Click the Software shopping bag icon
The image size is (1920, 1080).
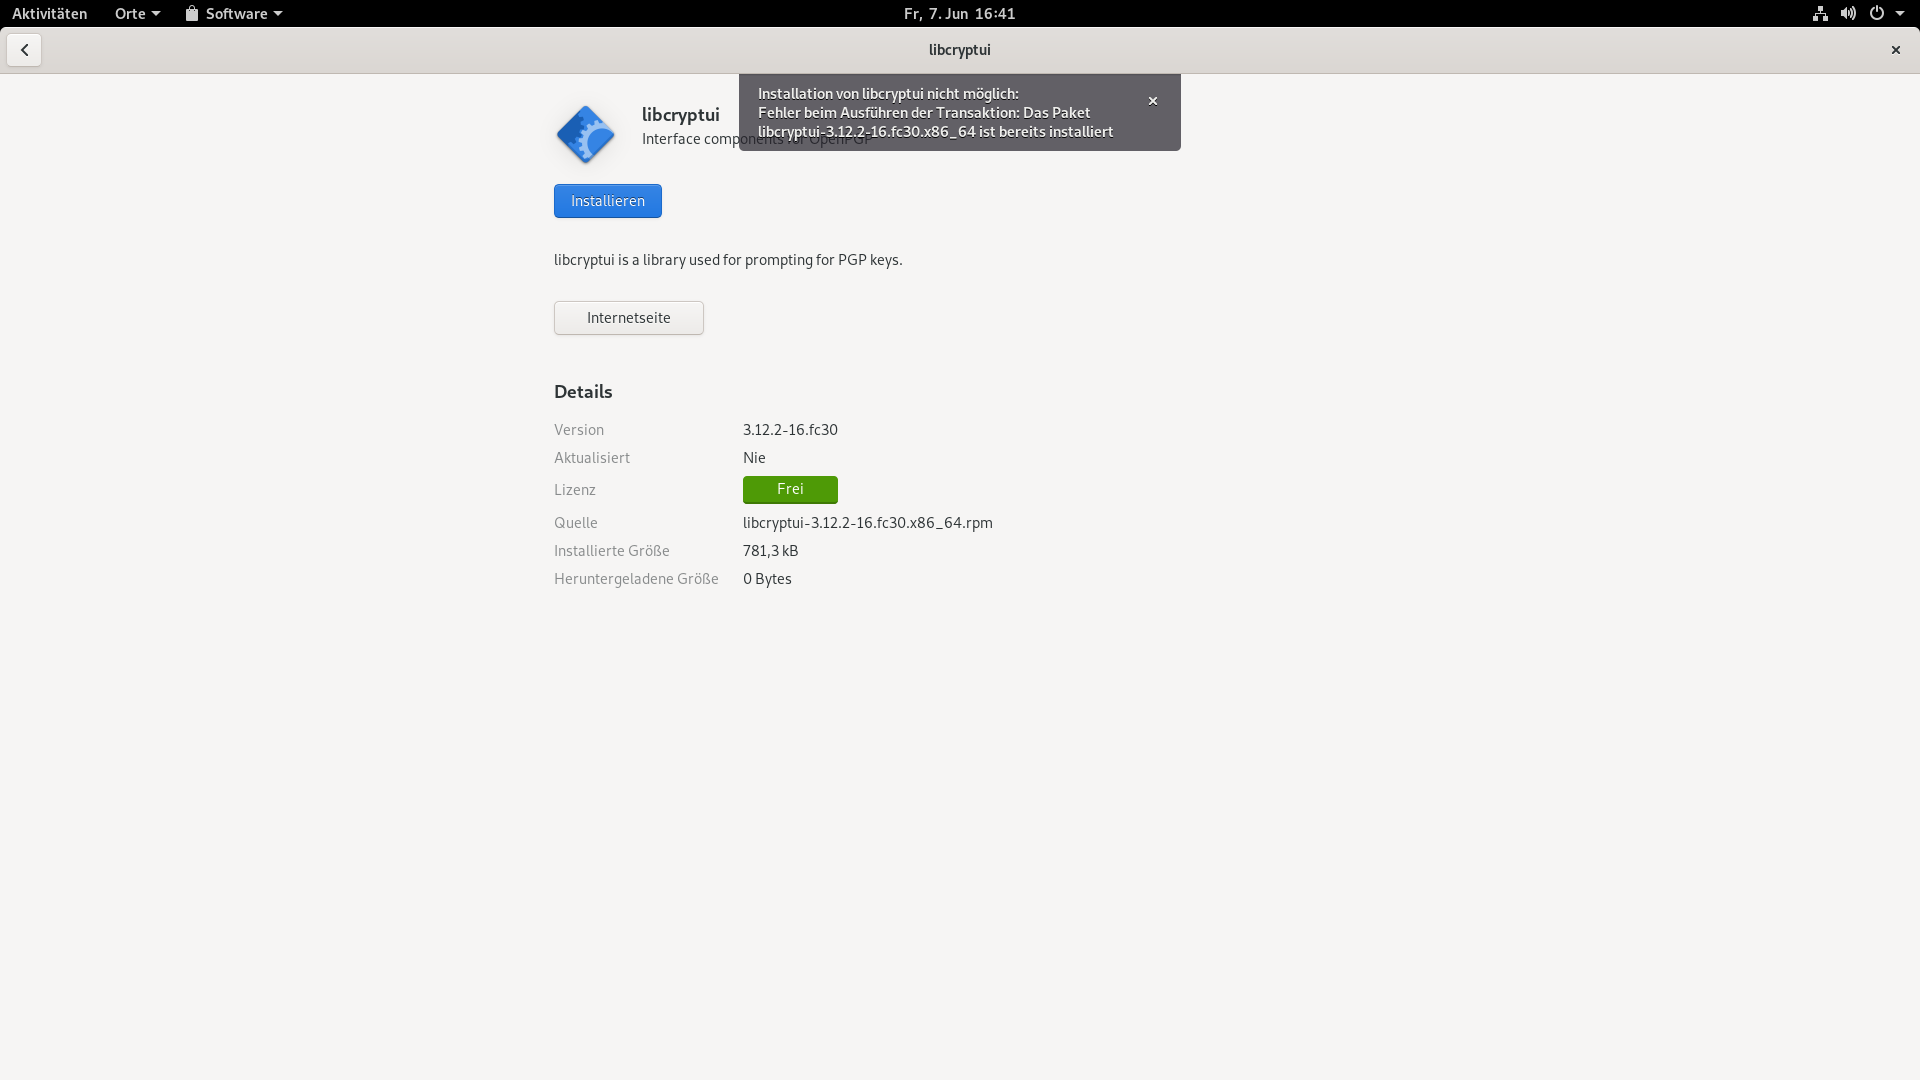(192, 13)
